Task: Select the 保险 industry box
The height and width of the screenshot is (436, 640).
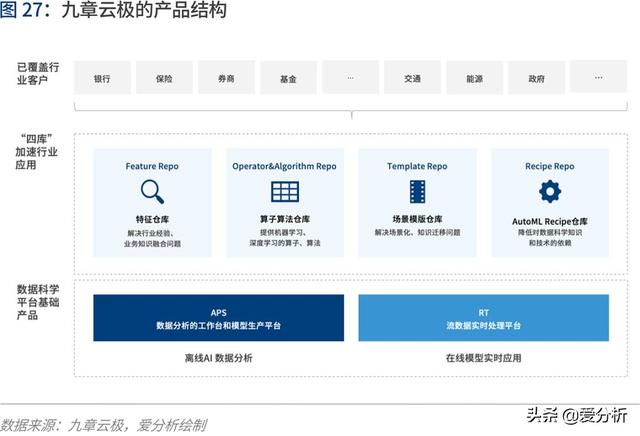Action: coord(164,78)
